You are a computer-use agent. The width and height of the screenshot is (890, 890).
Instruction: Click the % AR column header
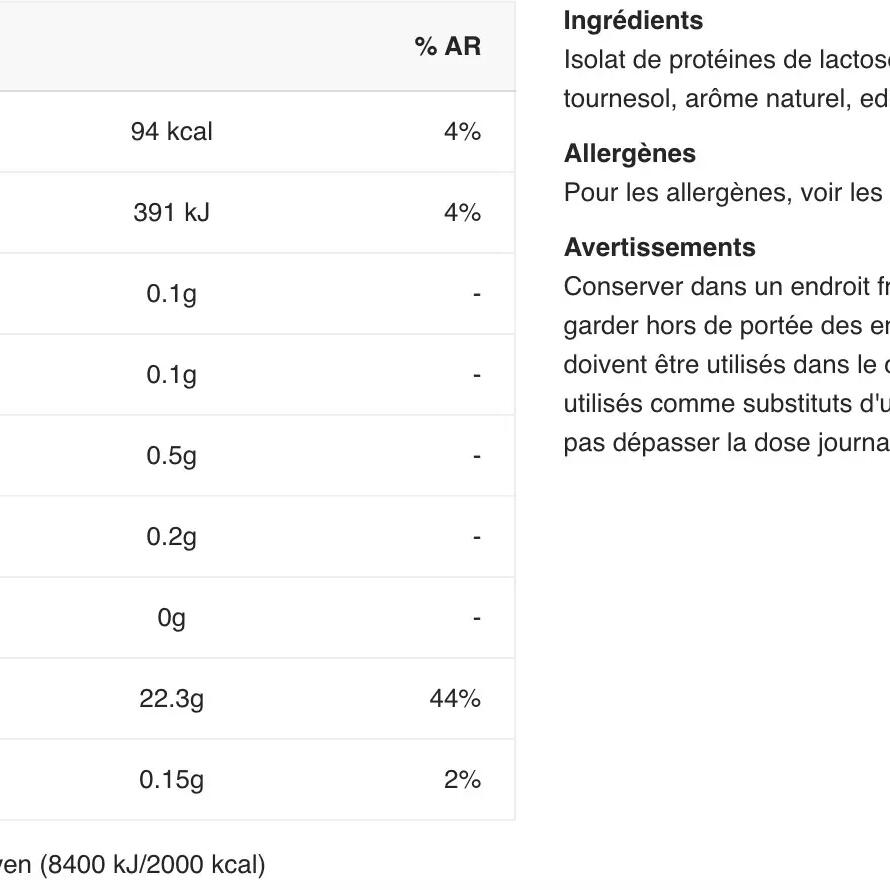[x=447, y=46]
